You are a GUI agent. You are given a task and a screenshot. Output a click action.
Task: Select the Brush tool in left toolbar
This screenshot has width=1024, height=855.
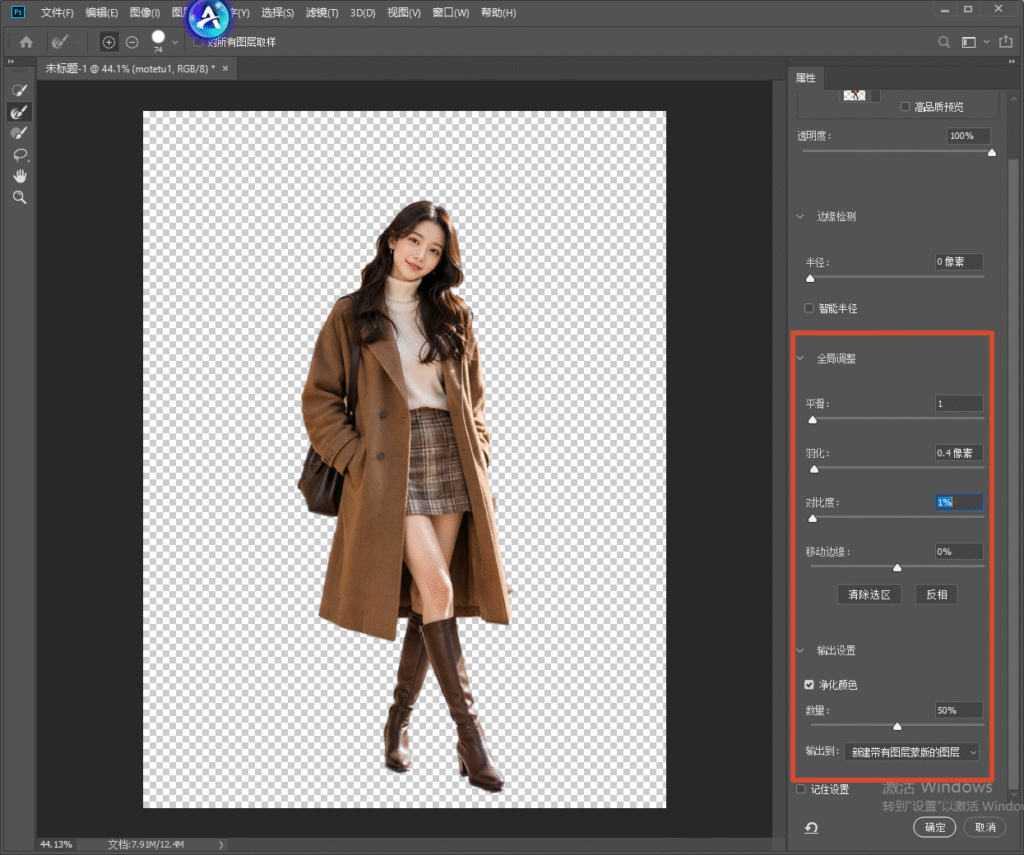click(x=20, y=133)
